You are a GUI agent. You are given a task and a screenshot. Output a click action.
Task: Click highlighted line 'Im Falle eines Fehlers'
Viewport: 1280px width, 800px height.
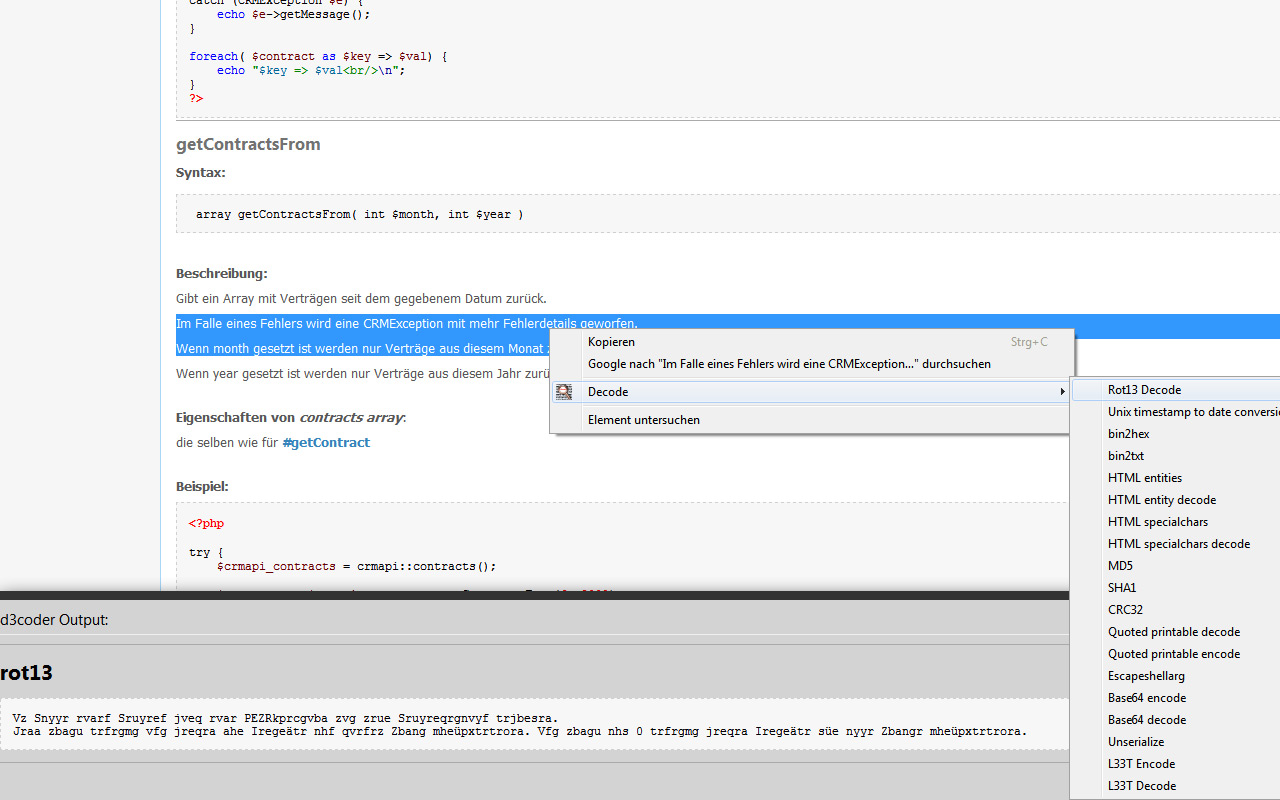[x=407, y=323]
